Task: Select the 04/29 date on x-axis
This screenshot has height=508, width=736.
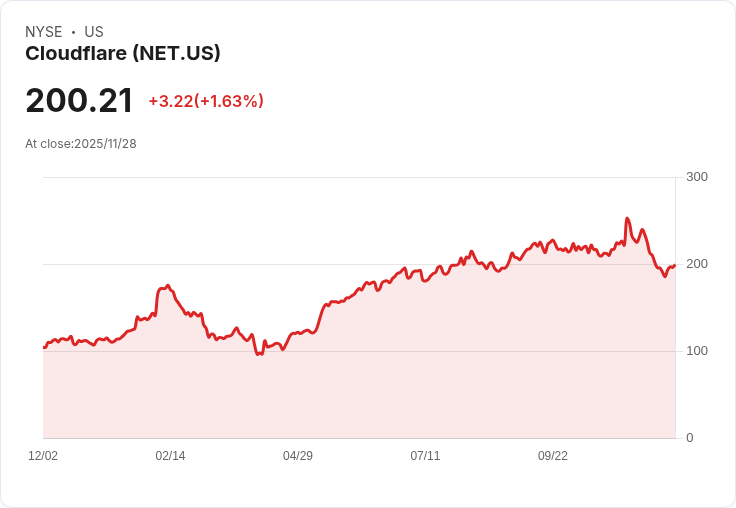Action: (x=298, y=455)
